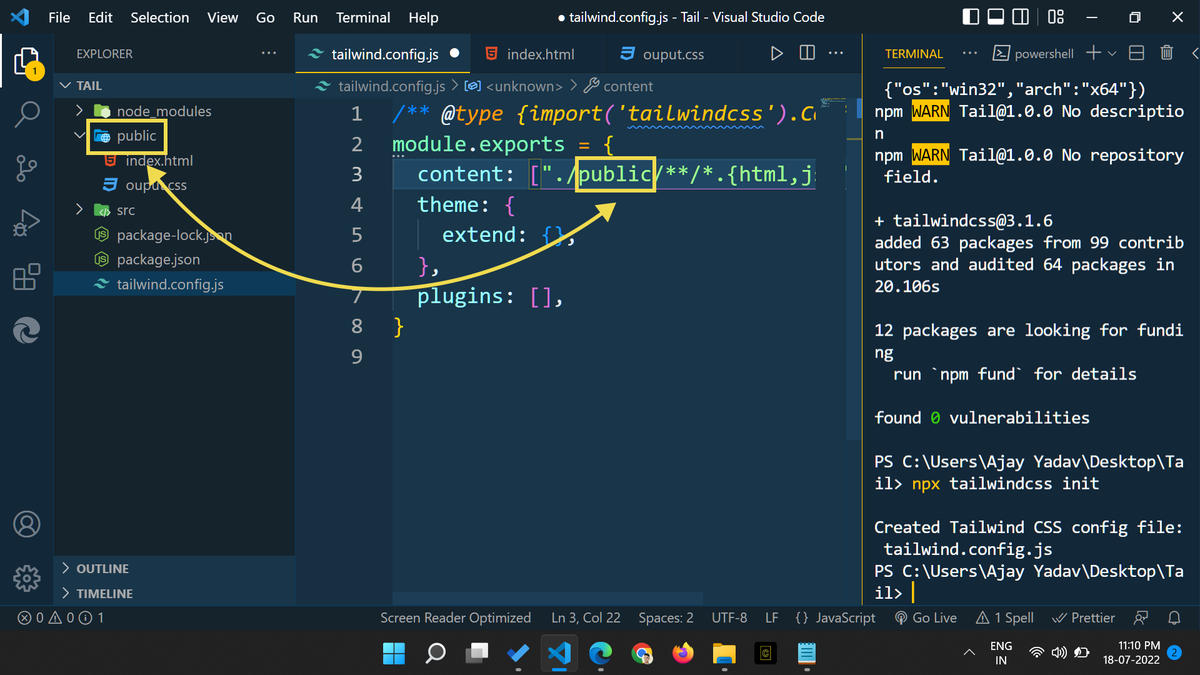Screen dimensions: 1200x675
Task: Open editor More Actions ellipsis
Action: (838, 54)
